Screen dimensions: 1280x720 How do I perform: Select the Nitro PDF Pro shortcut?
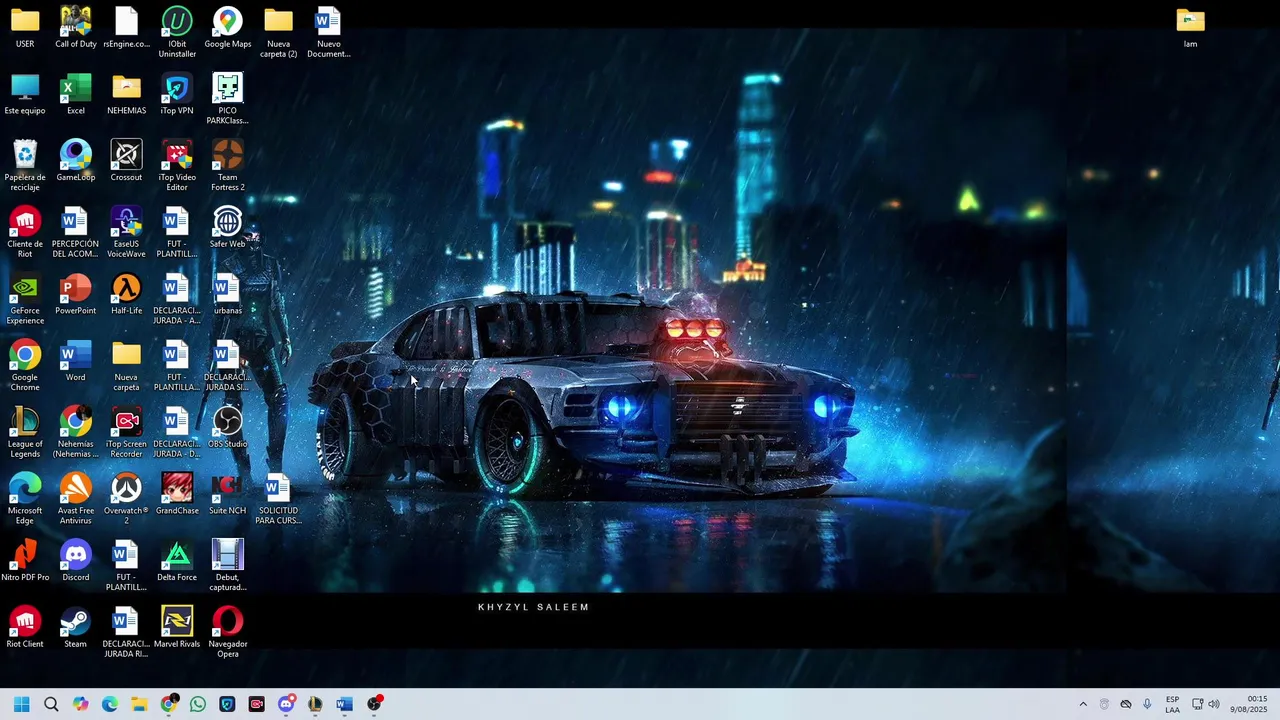[x=25, y=561]
